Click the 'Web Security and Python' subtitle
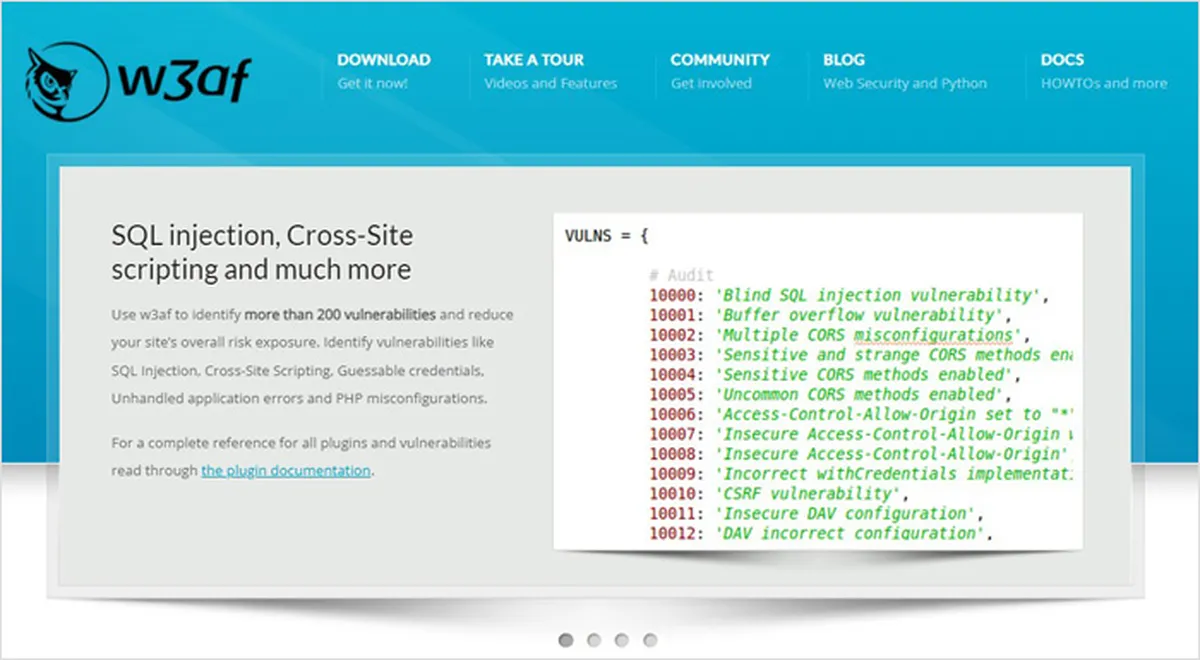Image resolution: width=1200 pixels, height=660 pixels. point(905,84)
